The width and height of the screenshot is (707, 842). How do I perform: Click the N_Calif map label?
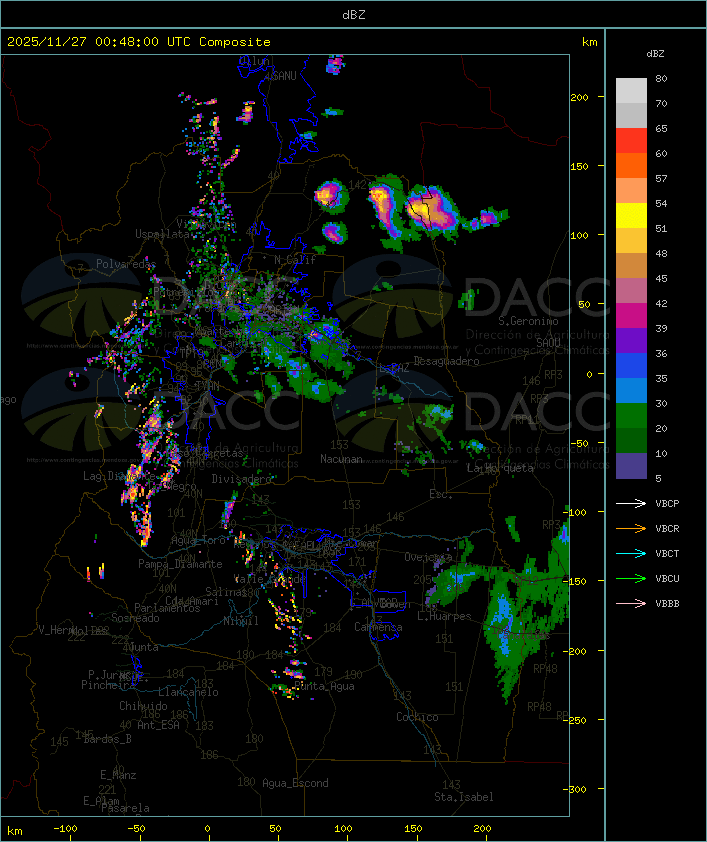[x=295, y=260]
